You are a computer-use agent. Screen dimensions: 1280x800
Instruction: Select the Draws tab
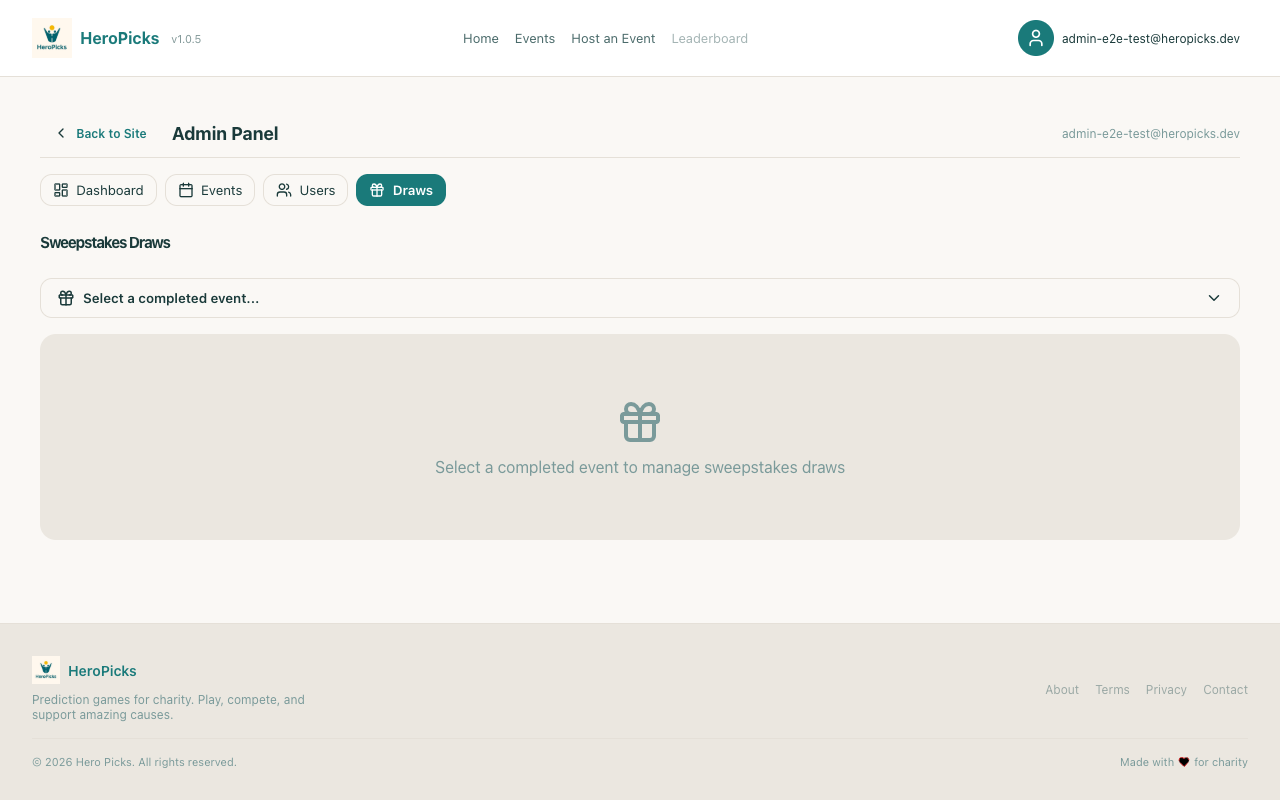[401, 190]
